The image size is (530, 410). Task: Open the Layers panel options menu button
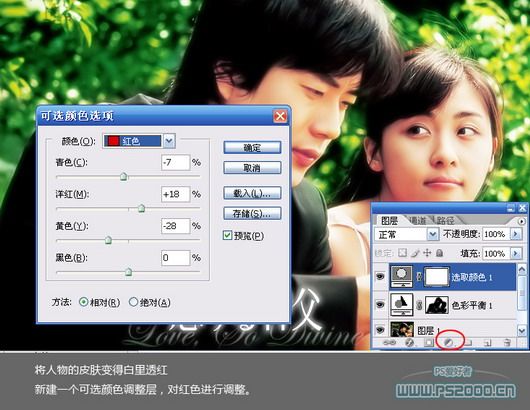[522, 221]
